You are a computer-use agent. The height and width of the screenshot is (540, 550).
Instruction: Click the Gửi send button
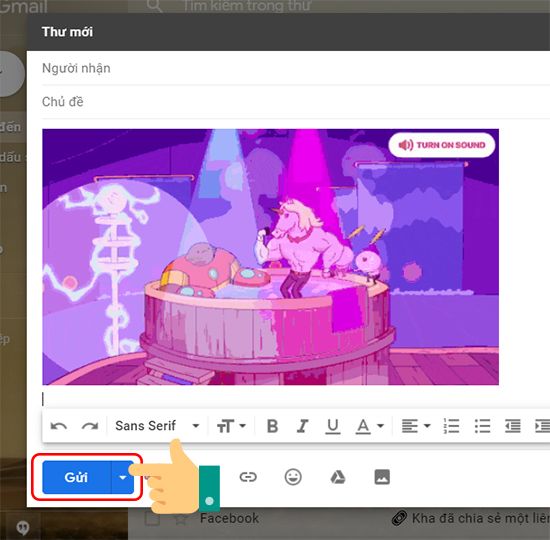(76, 477)
